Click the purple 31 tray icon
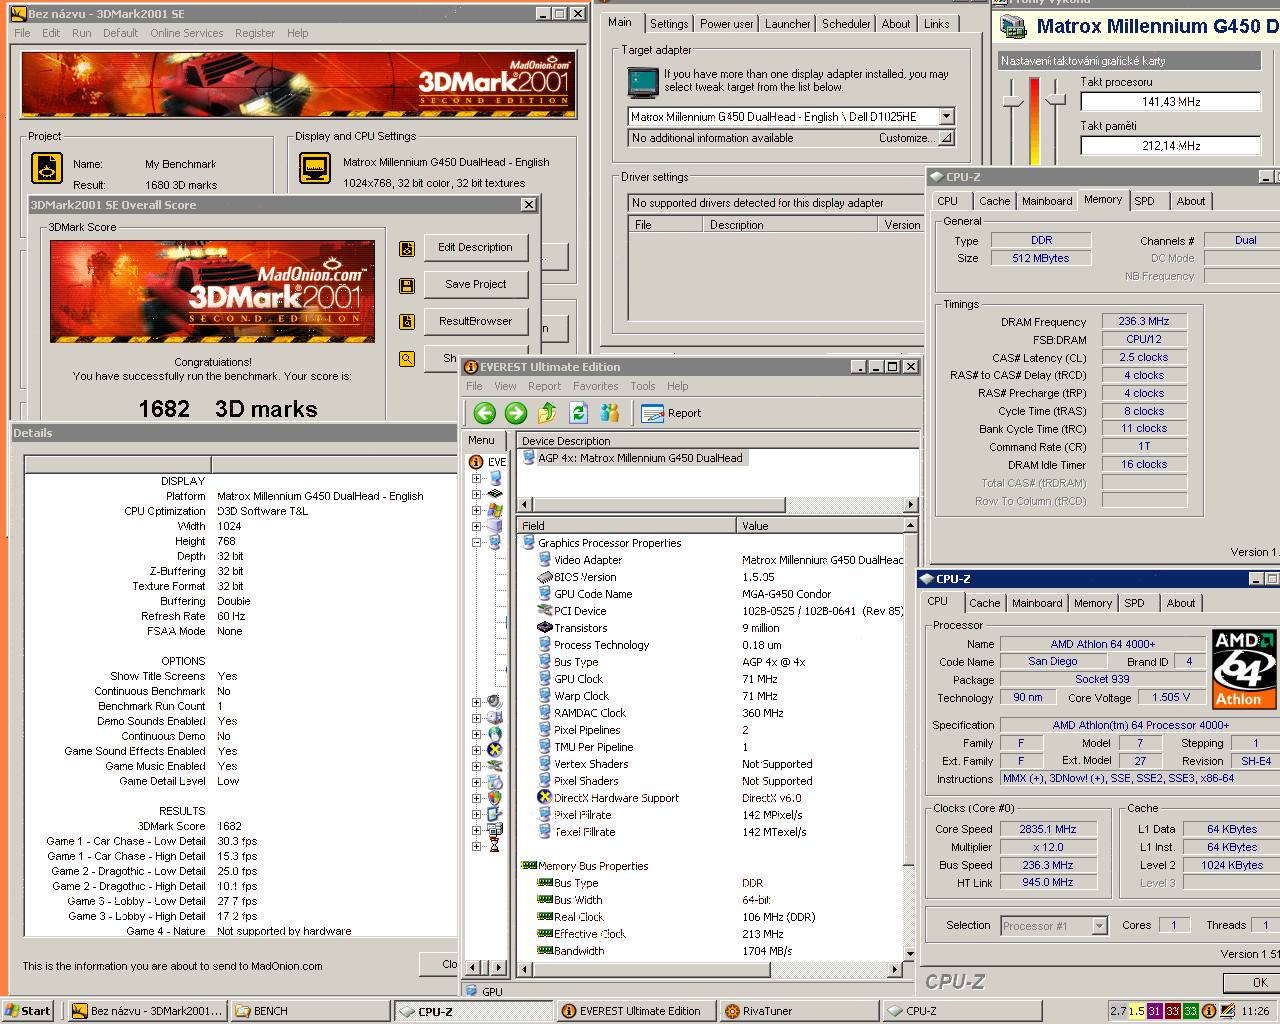Image resolution: width=1280 pixels, height=1024 pixels. point(1154,1011)
